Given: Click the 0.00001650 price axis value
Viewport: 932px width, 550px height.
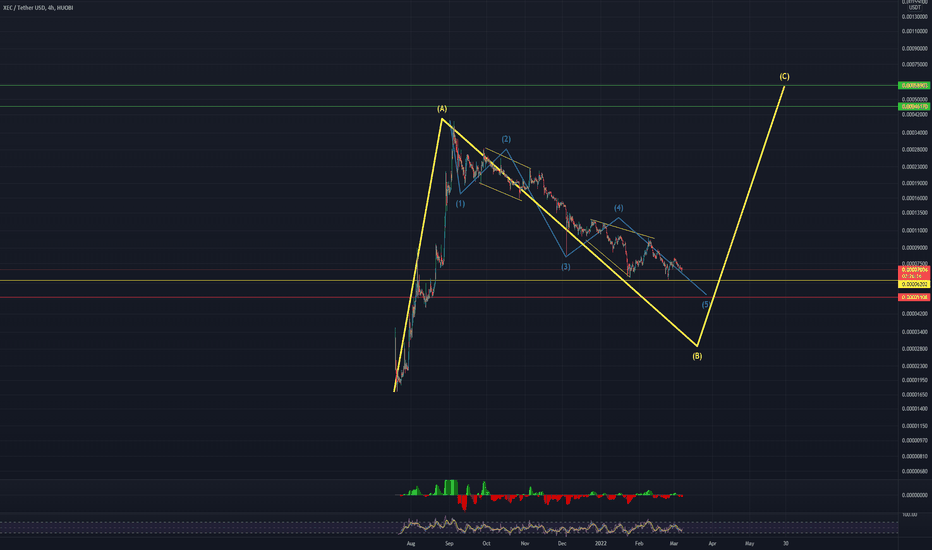Looking at the screenshot, I should (x=914, y=394).
